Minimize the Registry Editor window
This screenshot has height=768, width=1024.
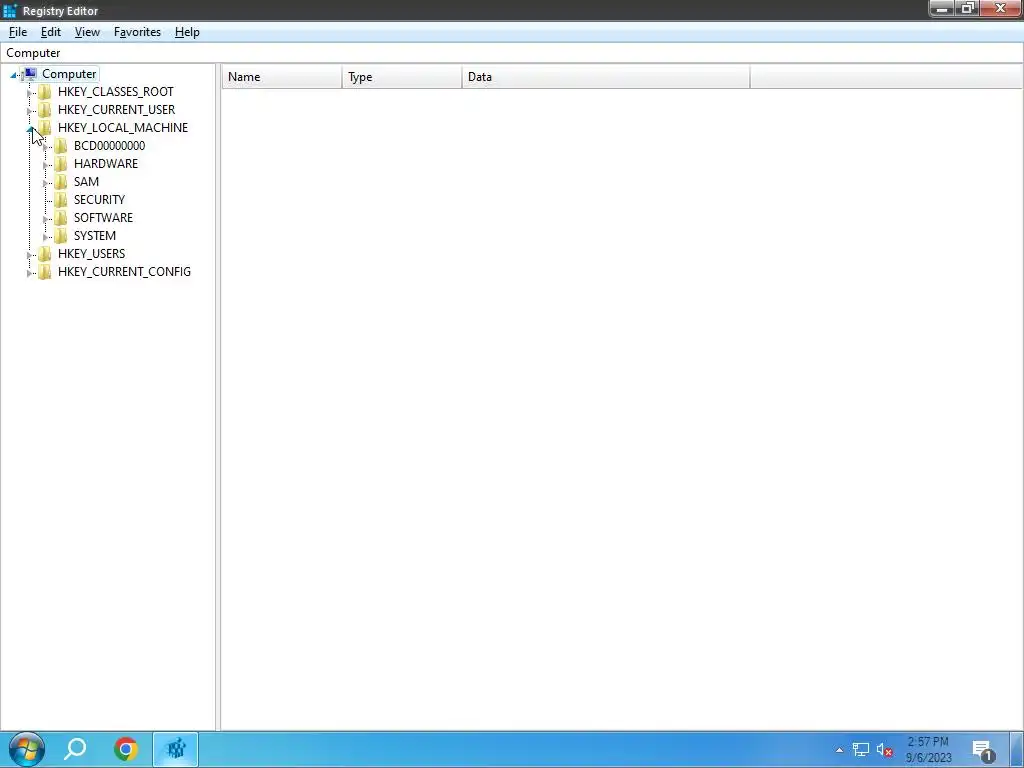[x=942, y=8]
